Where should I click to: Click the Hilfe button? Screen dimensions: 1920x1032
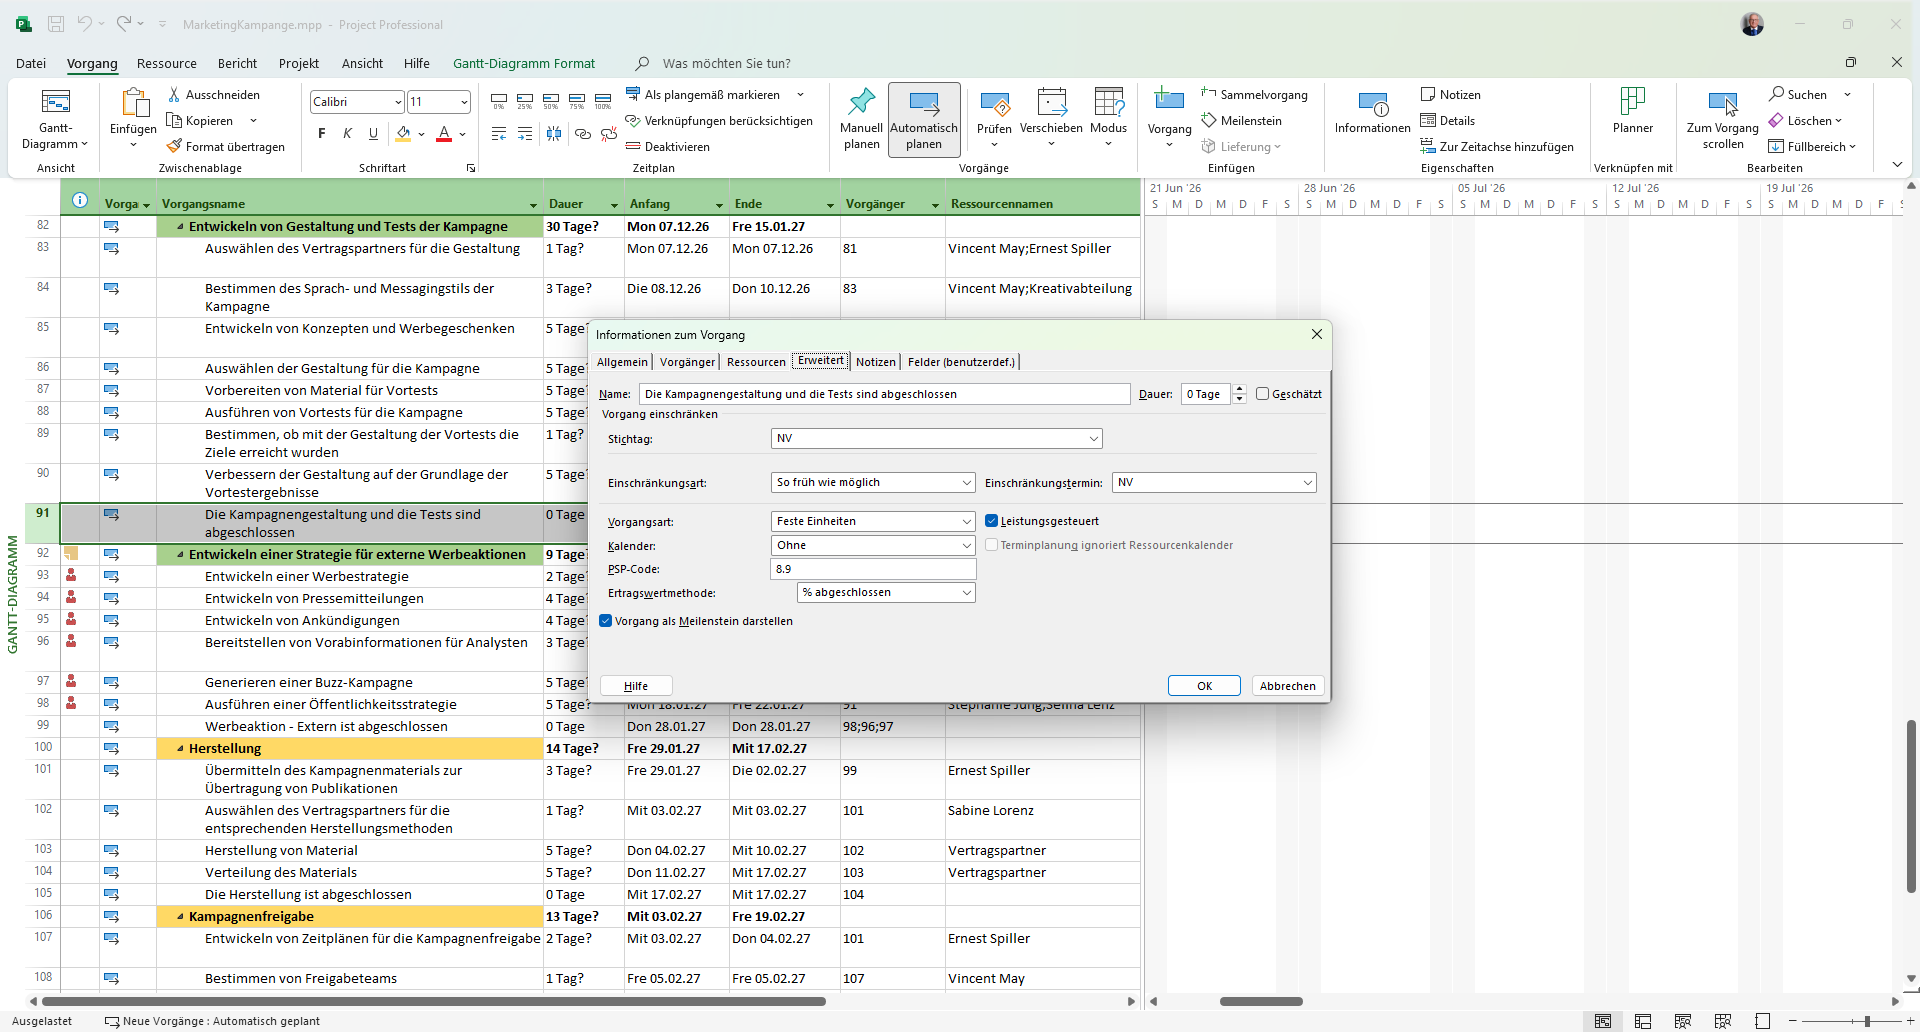(x=636, y=686)
